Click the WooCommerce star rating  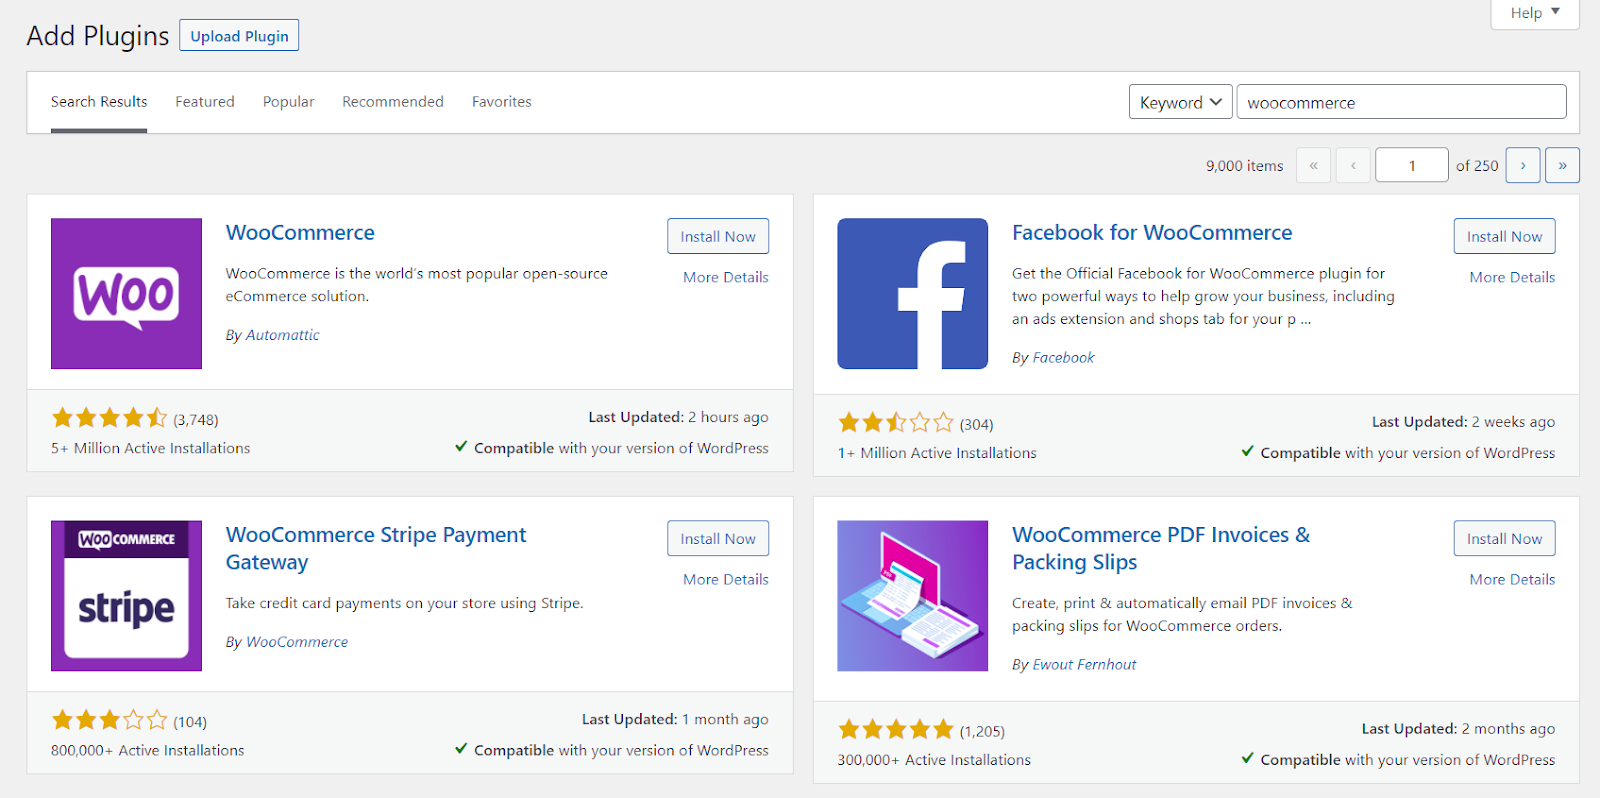click(x=110, y=418)
